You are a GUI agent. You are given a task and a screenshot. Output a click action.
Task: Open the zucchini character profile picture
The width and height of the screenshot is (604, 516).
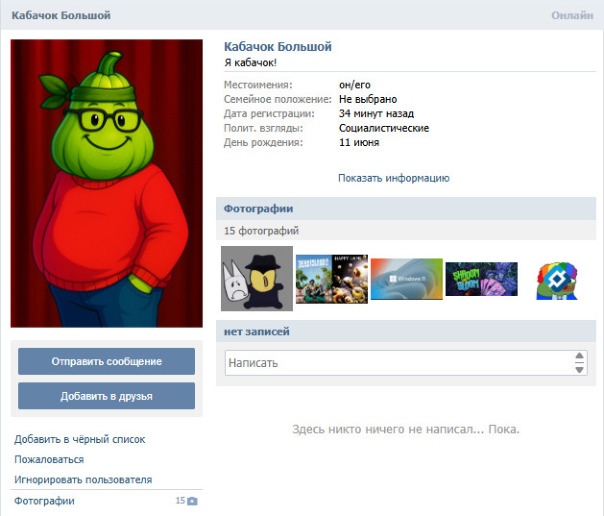(107, 183)
